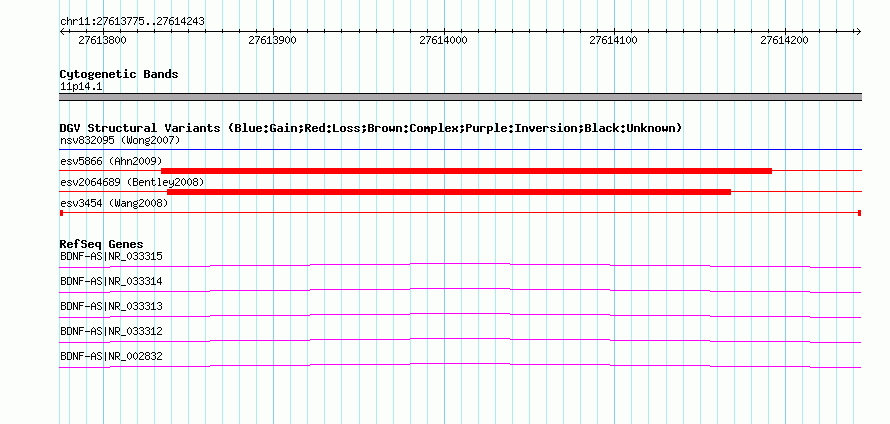The width and height of the screenshot is (890, 424).
Task: Click the blue nsv832095 gain line
Action: point(460,150)
